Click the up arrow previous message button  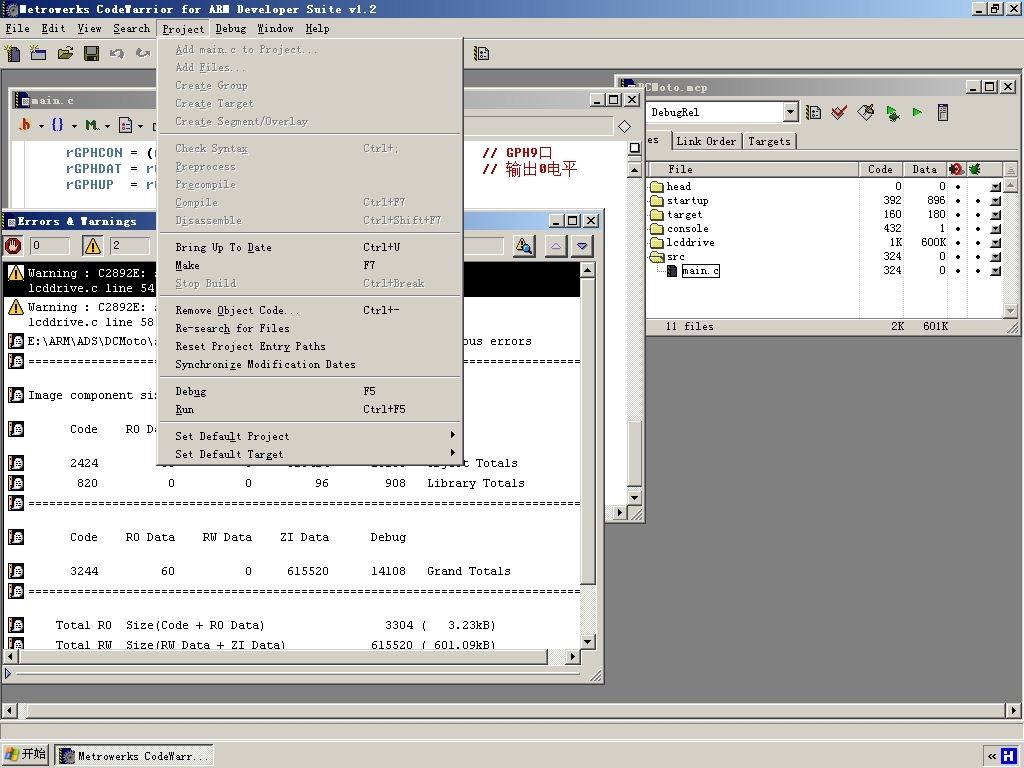[556, 246]
